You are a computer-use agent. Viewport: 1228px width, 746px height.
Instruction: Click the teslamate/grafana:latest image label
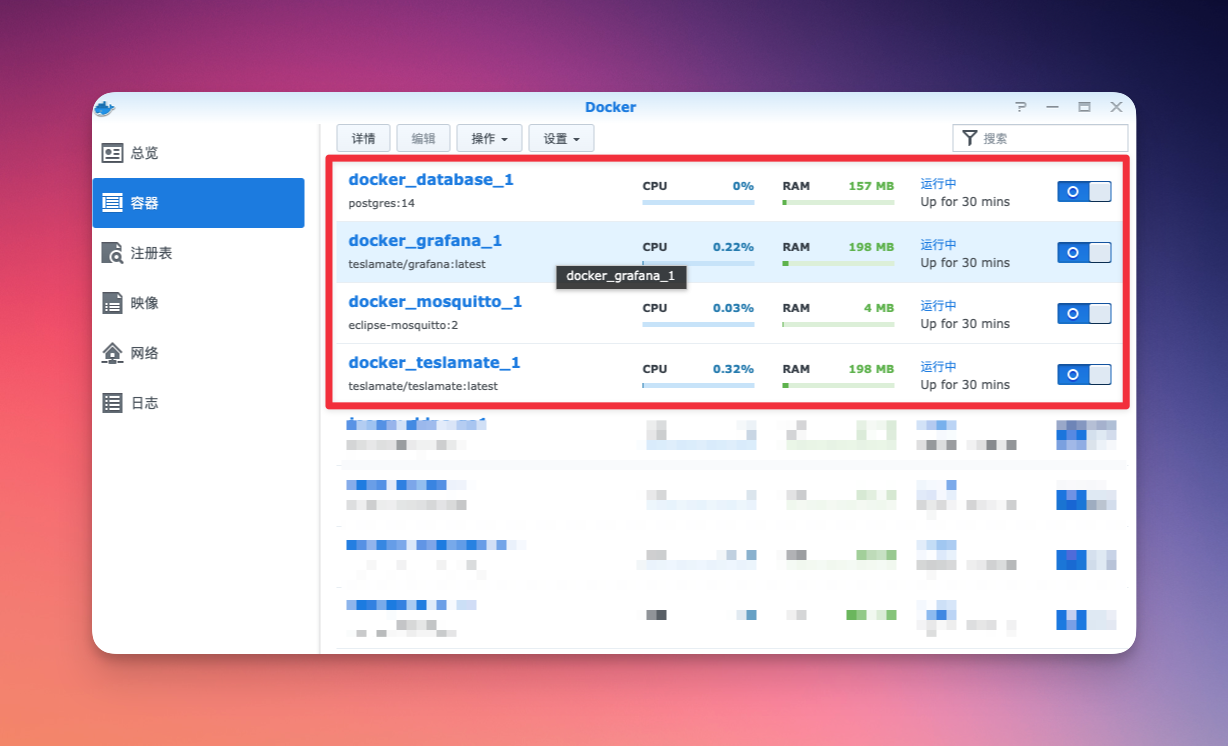tap(417, 264)
